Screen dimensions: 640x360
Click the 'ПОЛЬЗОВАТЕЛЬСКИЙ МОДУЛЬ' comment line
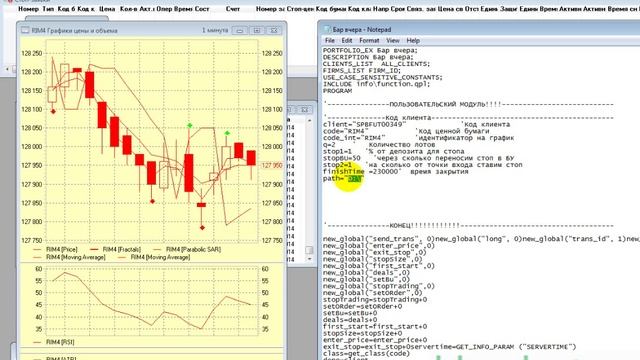pos(469,104)
